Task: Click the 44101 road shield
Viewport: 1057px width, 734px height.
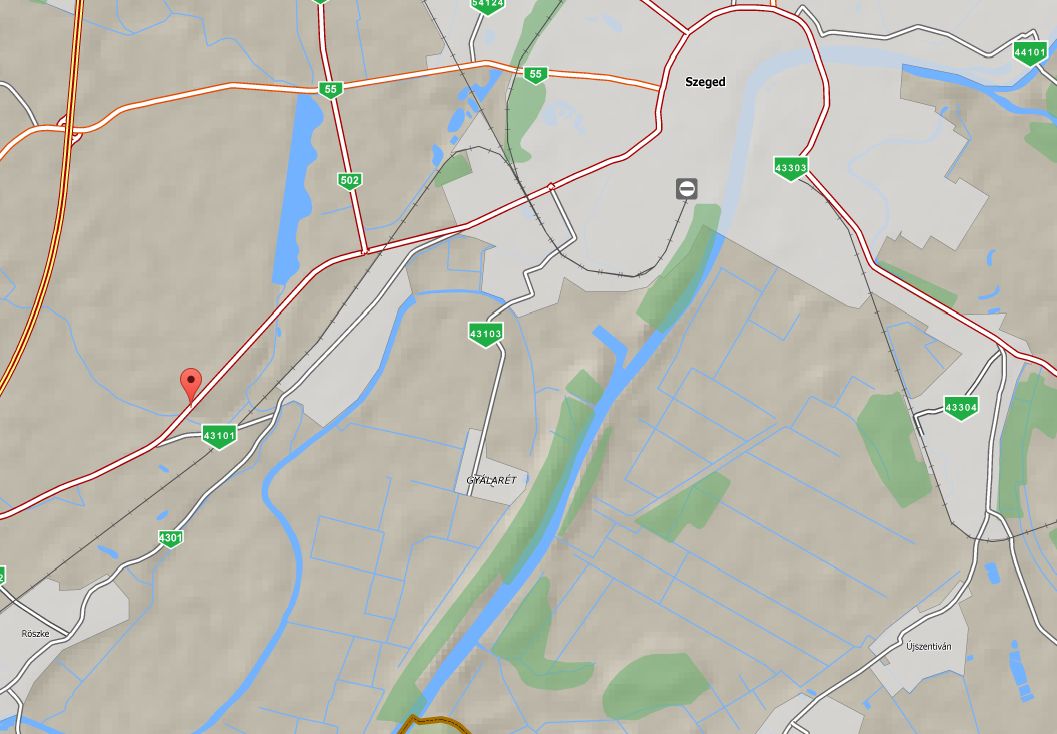Action: (x=1030, y=53)
